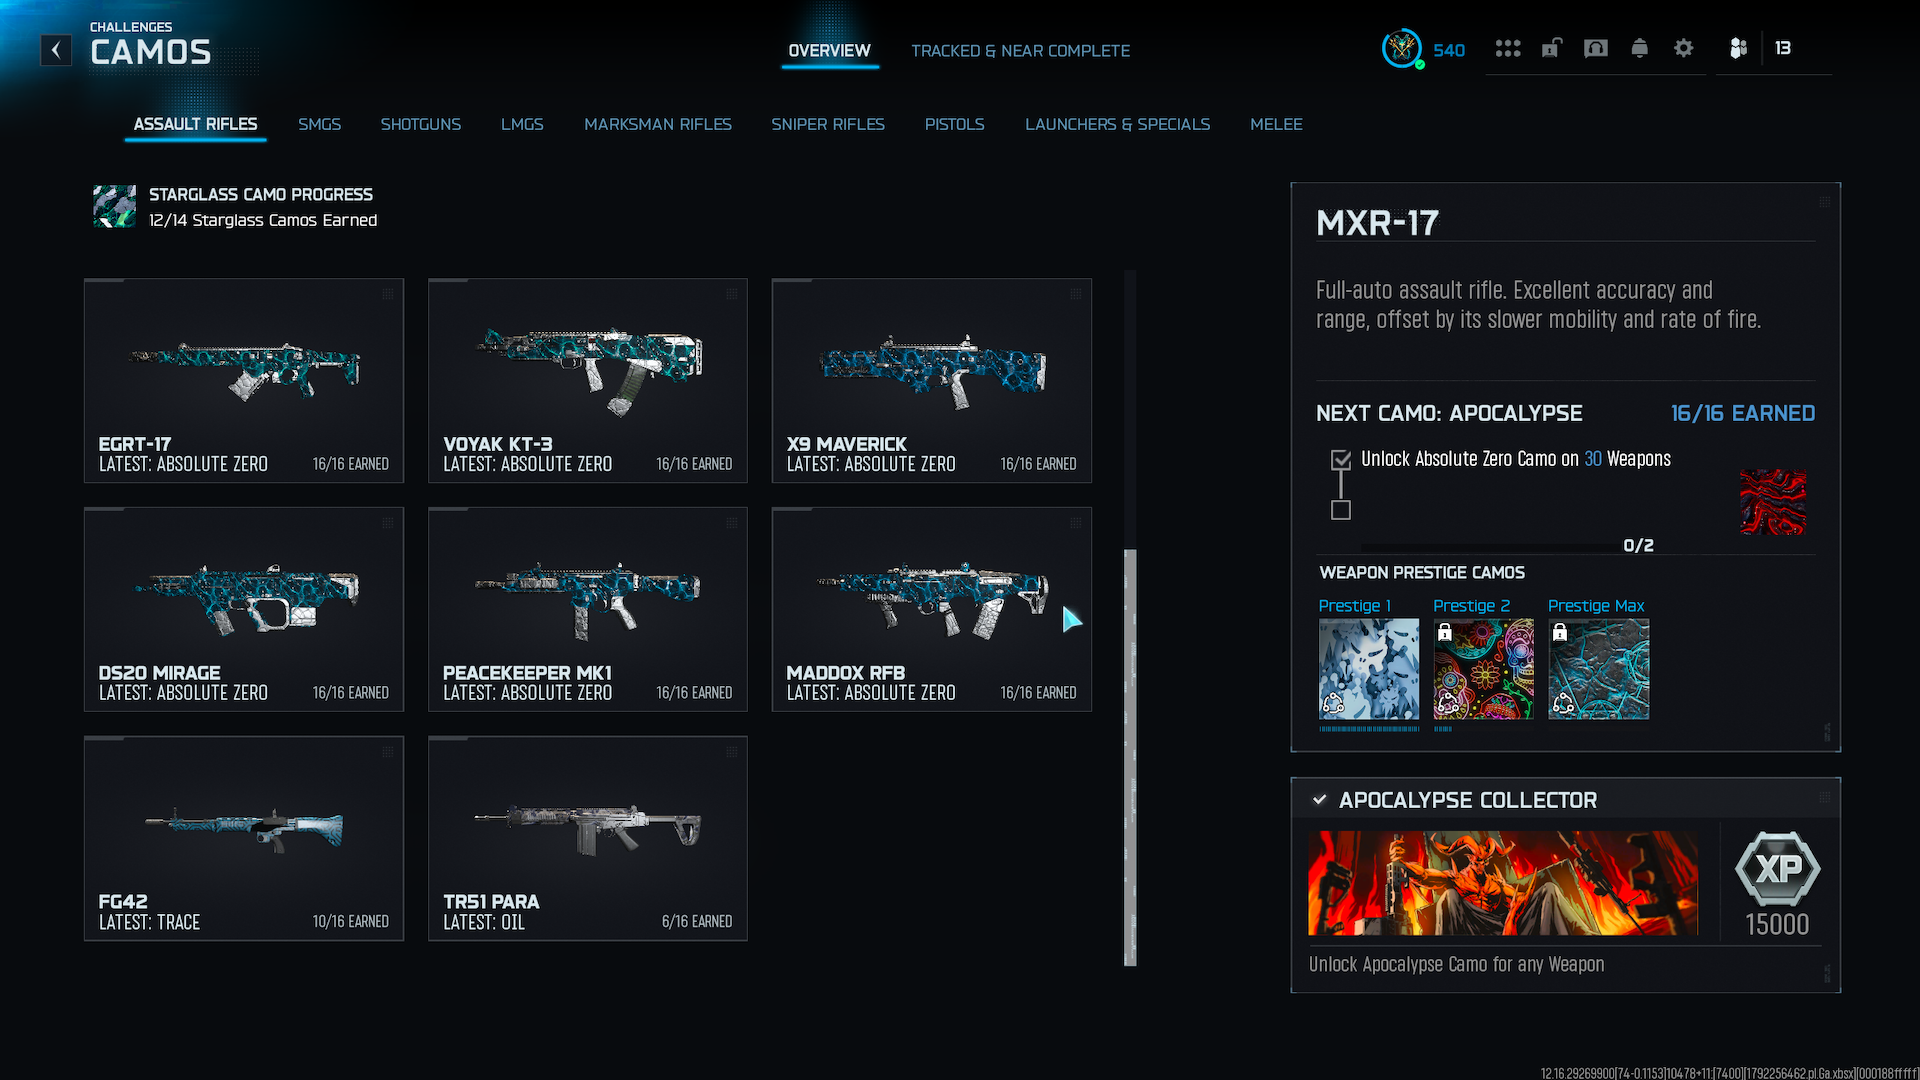This screenshot has width=1920, height=1080.
Task: Open the TR51 Para weapon card
Action: 588,839
